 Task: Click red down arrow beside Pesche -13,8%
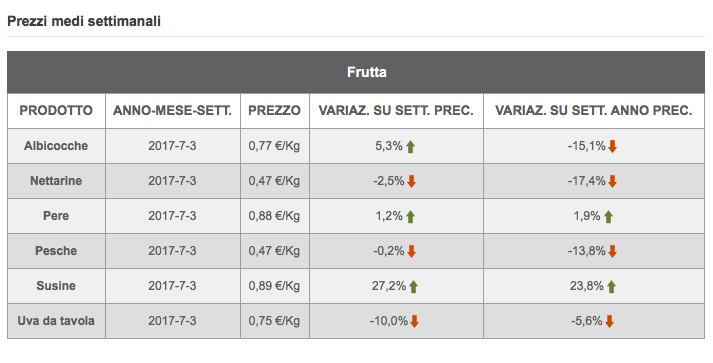pos(613,252)
